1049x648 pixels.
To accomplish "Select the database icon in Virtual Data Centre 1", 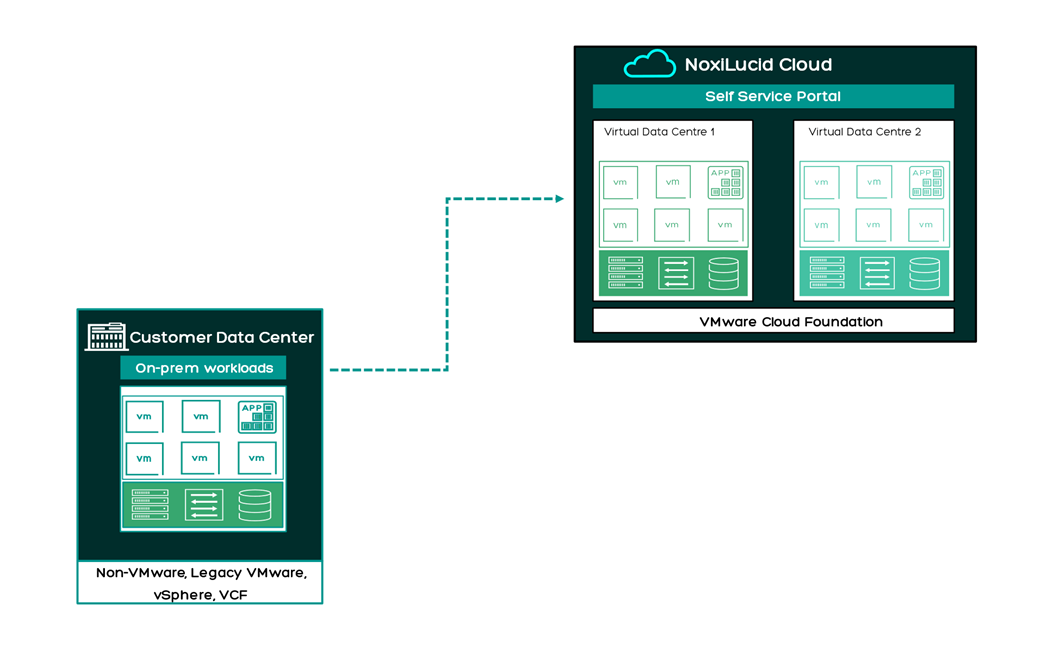I will point(723,273).
